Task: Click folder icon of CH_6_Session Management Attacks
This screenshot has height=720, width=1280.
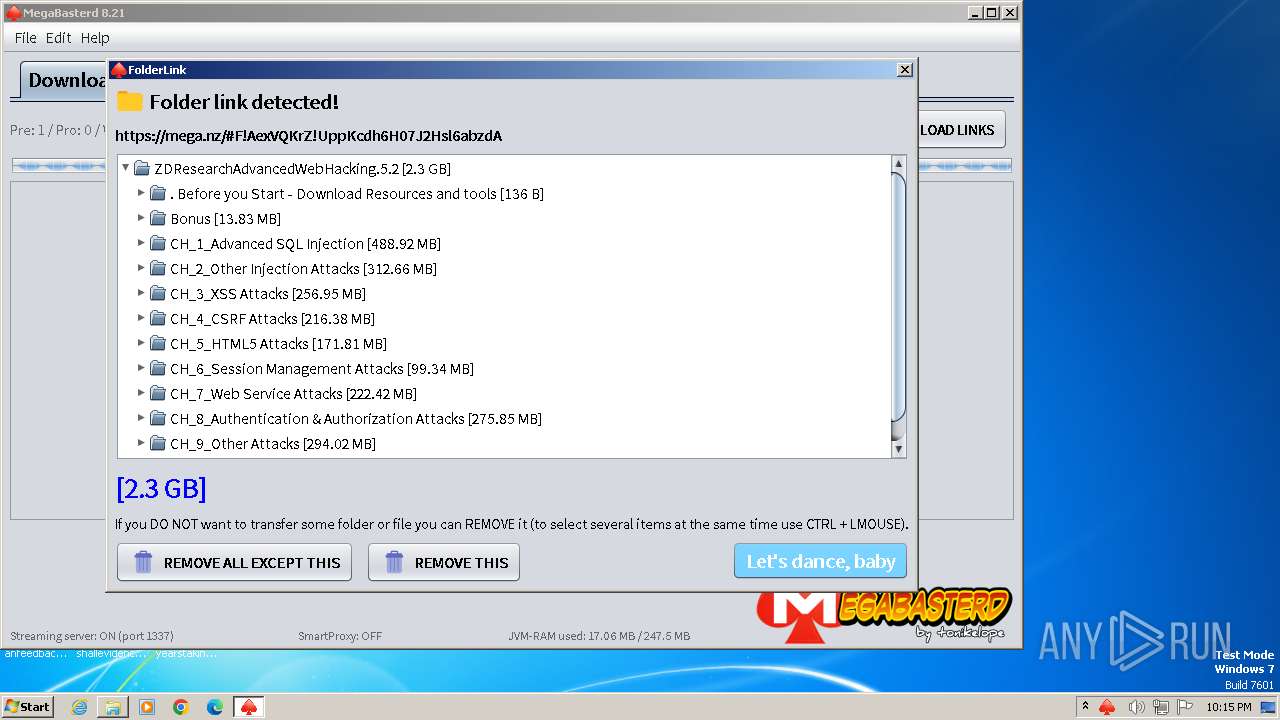Action: 158,368
